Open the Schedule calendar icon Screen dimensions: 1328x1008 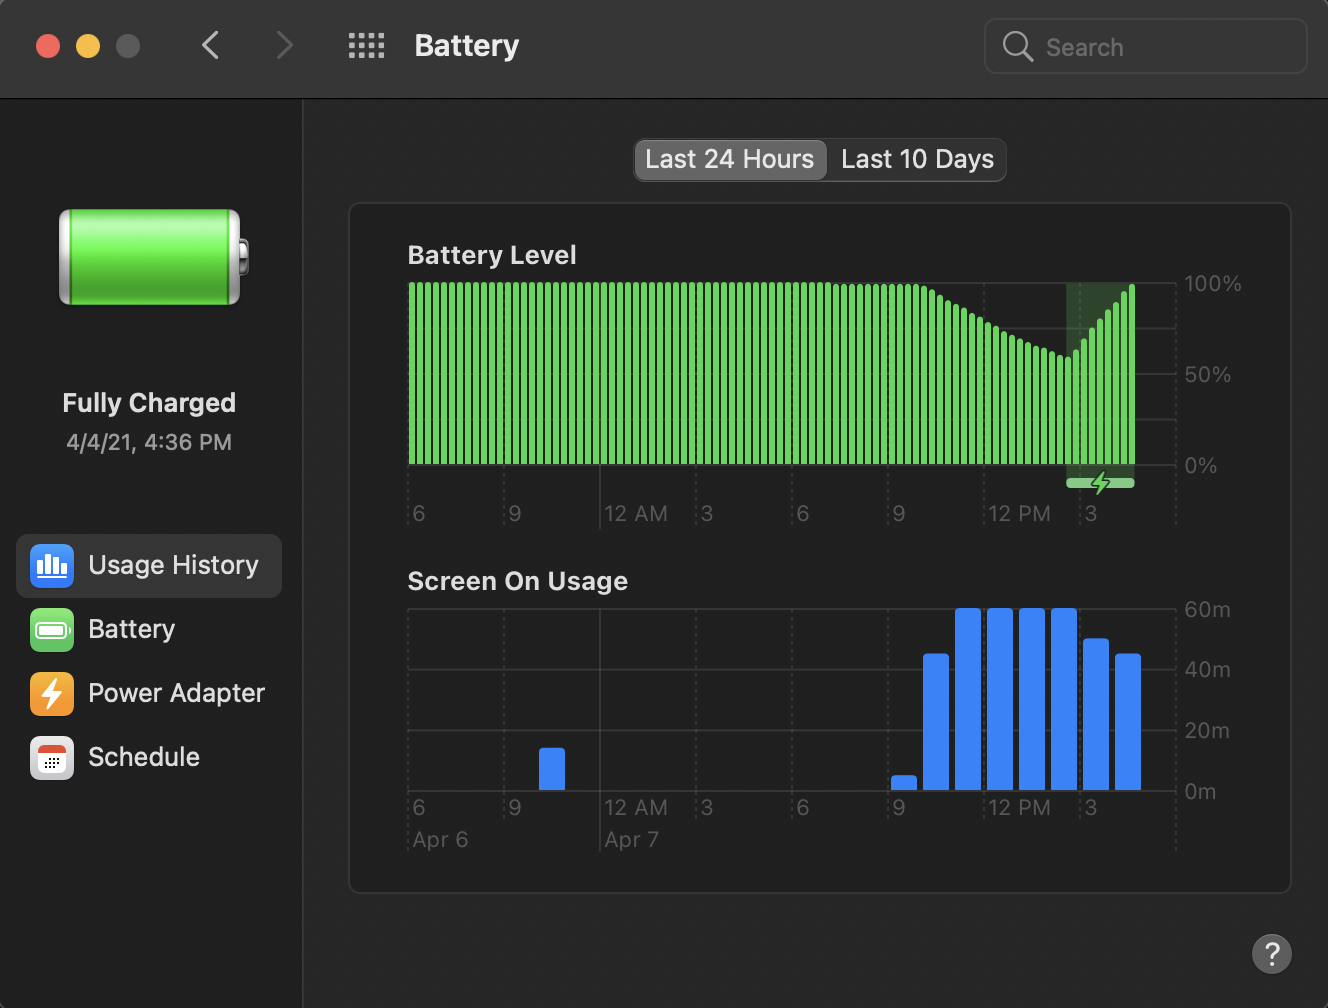tap(52, 758)
